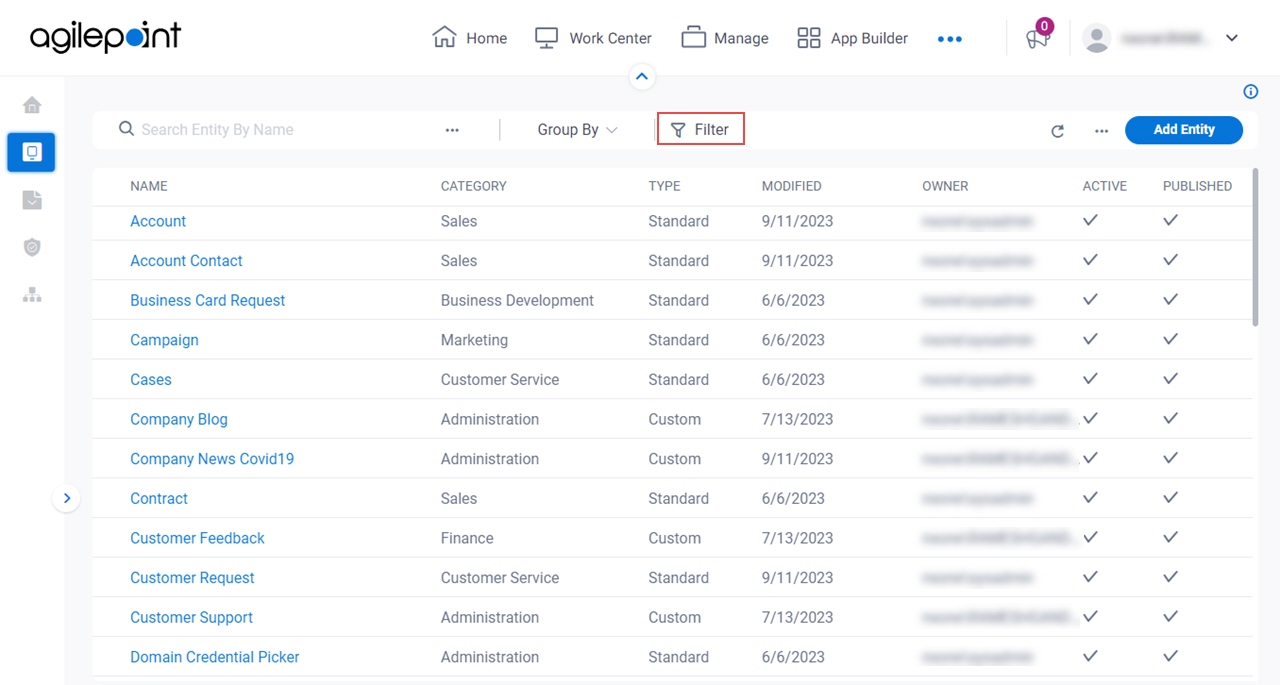The image size is (1280, 685).
Task: Open the Customer Request entity
Action: pyautogui.click(x=192, y=578)
